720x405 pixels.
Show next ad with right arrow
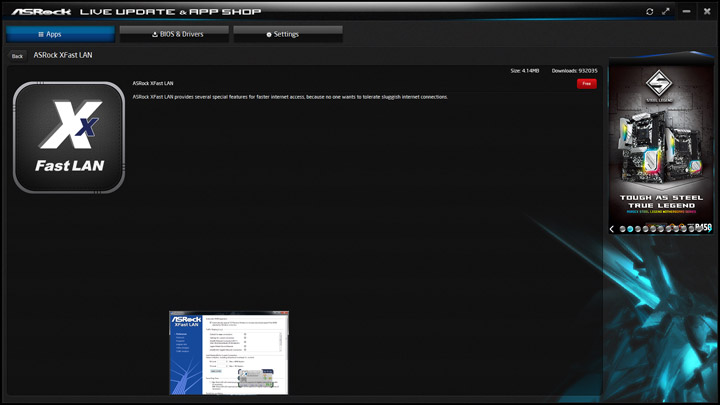[710, 229]
